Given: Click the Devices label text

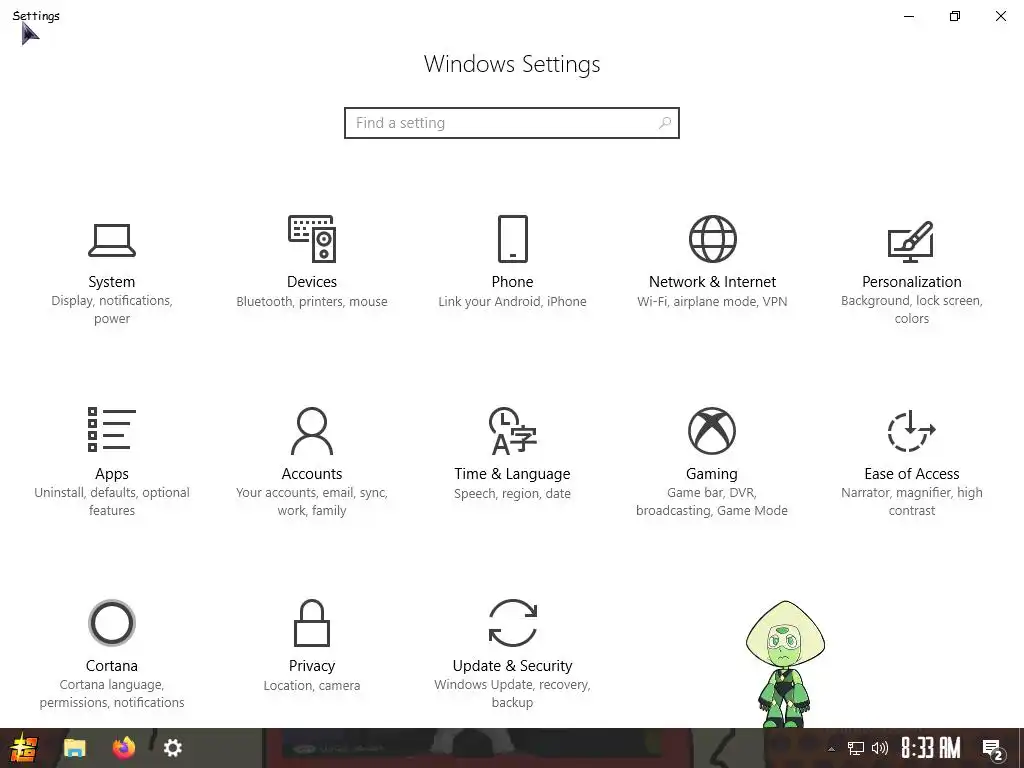Looking at the screenshot, I should coord(312,281).
